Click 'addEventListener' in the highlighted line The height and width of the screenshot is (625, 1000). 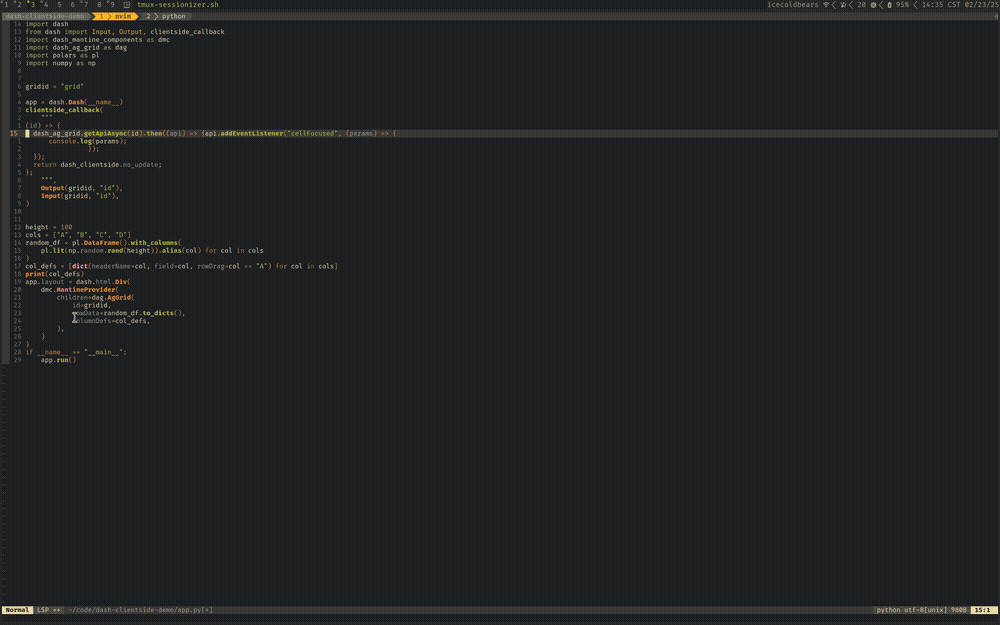pyautogui.click(x=252, y=133)
